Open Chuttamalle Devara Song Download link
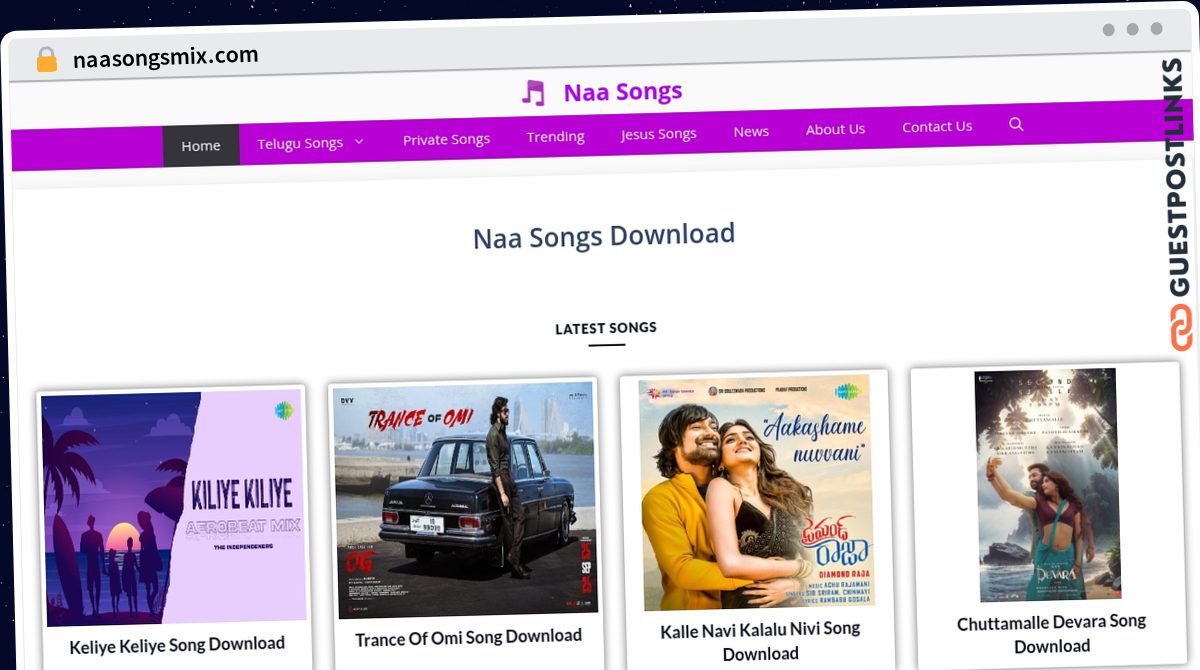1200x670 pixels. (x=1052, y=633)
